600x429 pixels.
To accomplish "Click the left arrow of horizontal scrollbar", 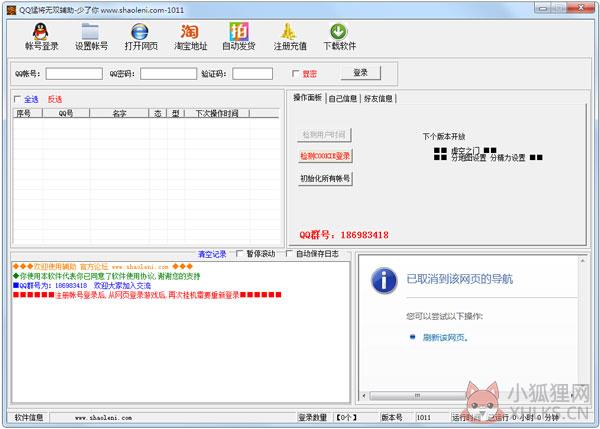I will [364, 396].
